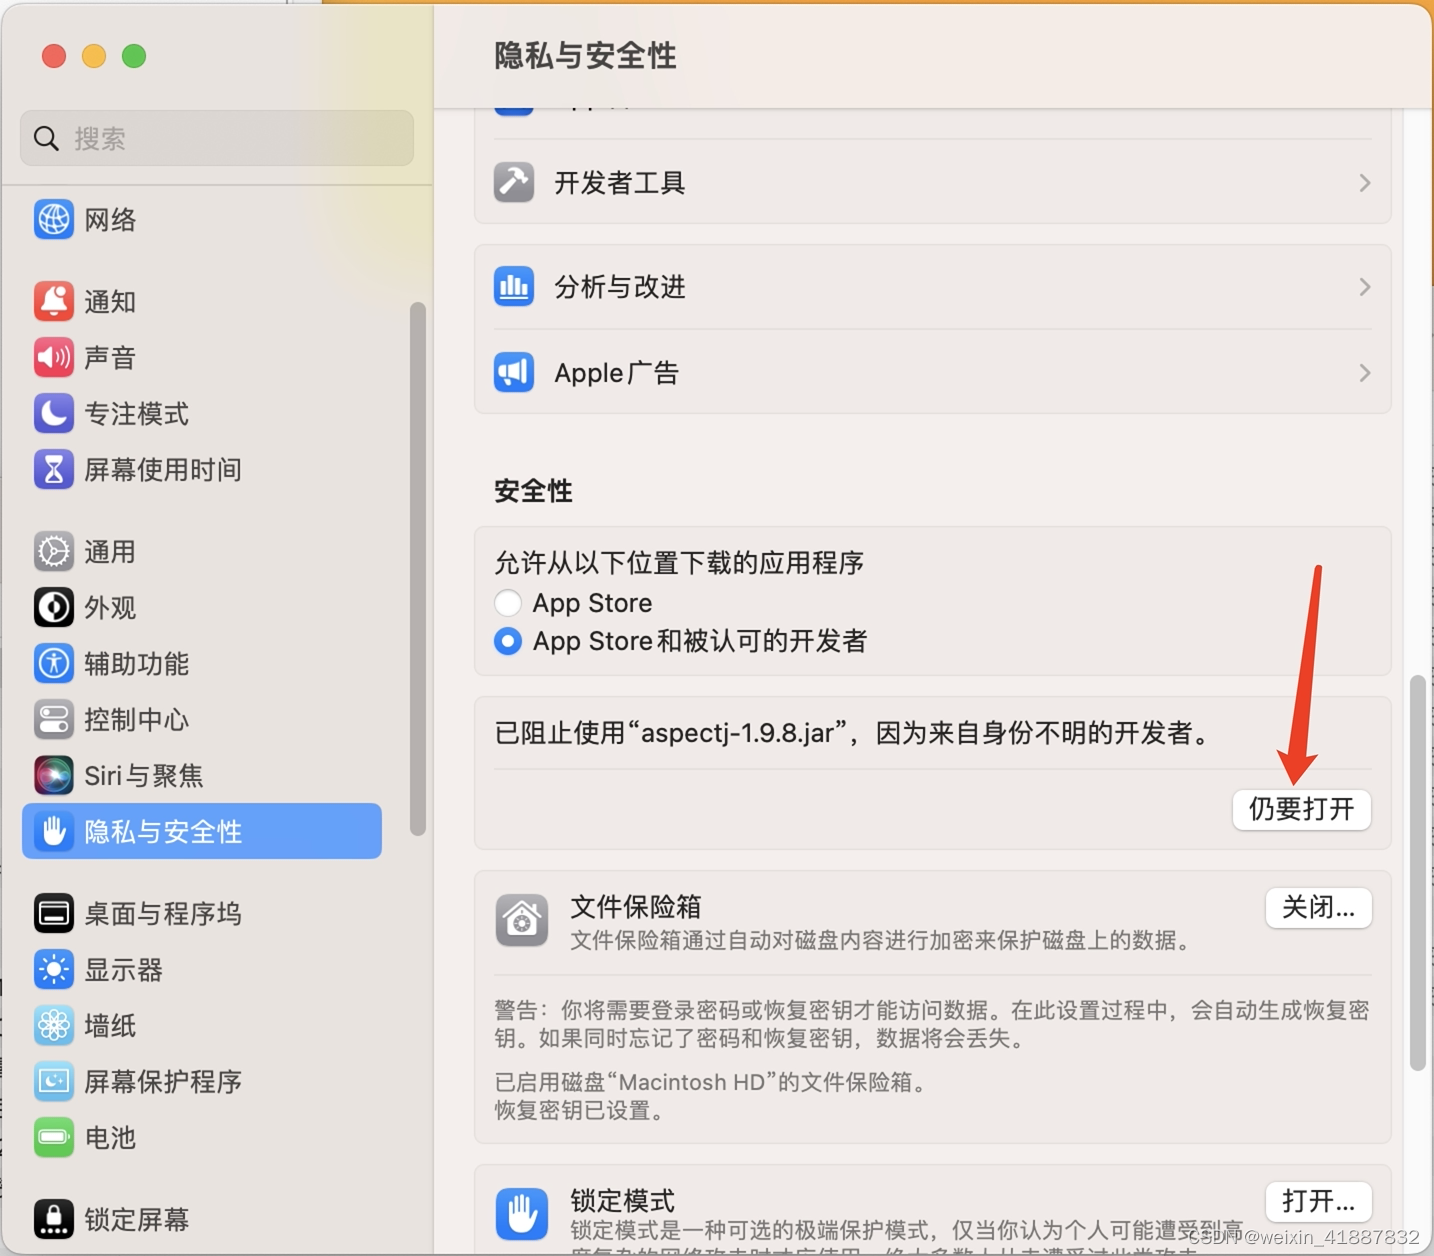Screen dimensions: 1434x1256
Task: Open 网络 settings in sidebar
Action: click(x=202, y=220)
